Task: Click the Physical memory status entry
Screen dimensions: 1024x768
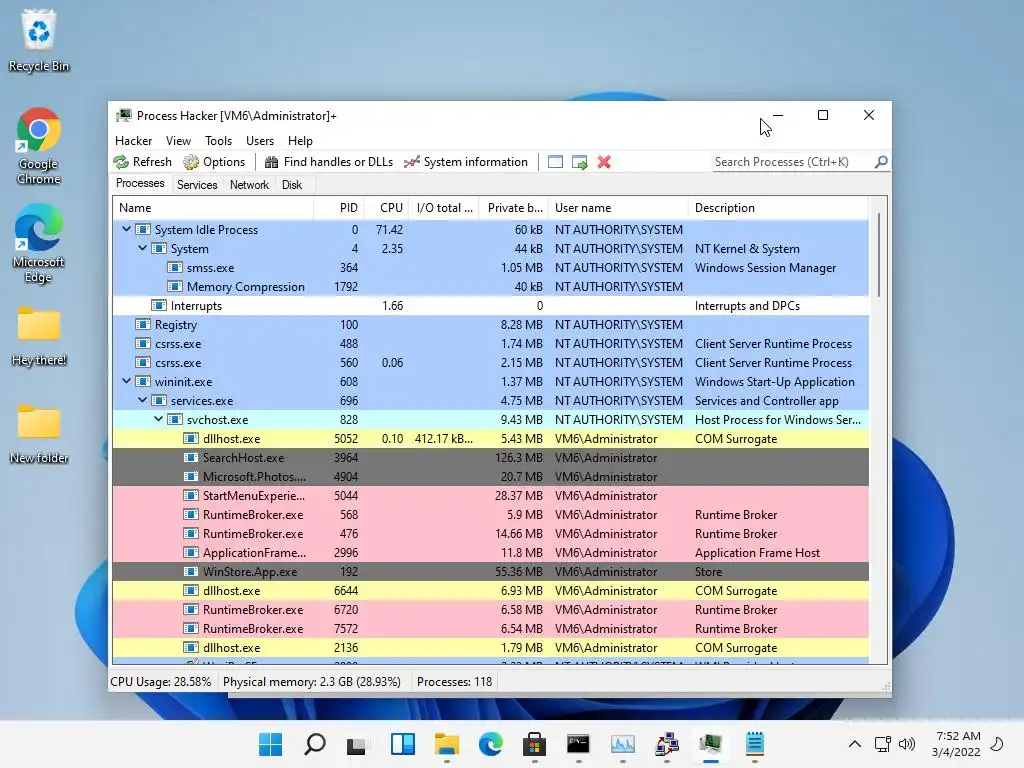Action: (312, 682)
